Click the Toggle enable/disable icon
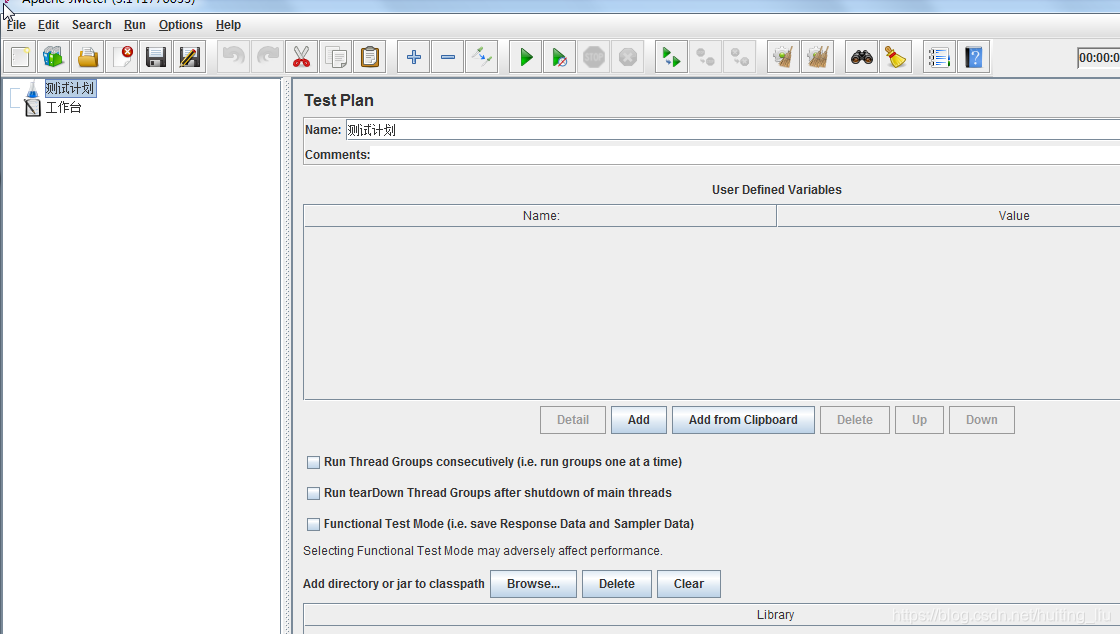Viewport: 1120px width, 634px height. point(482,57)
